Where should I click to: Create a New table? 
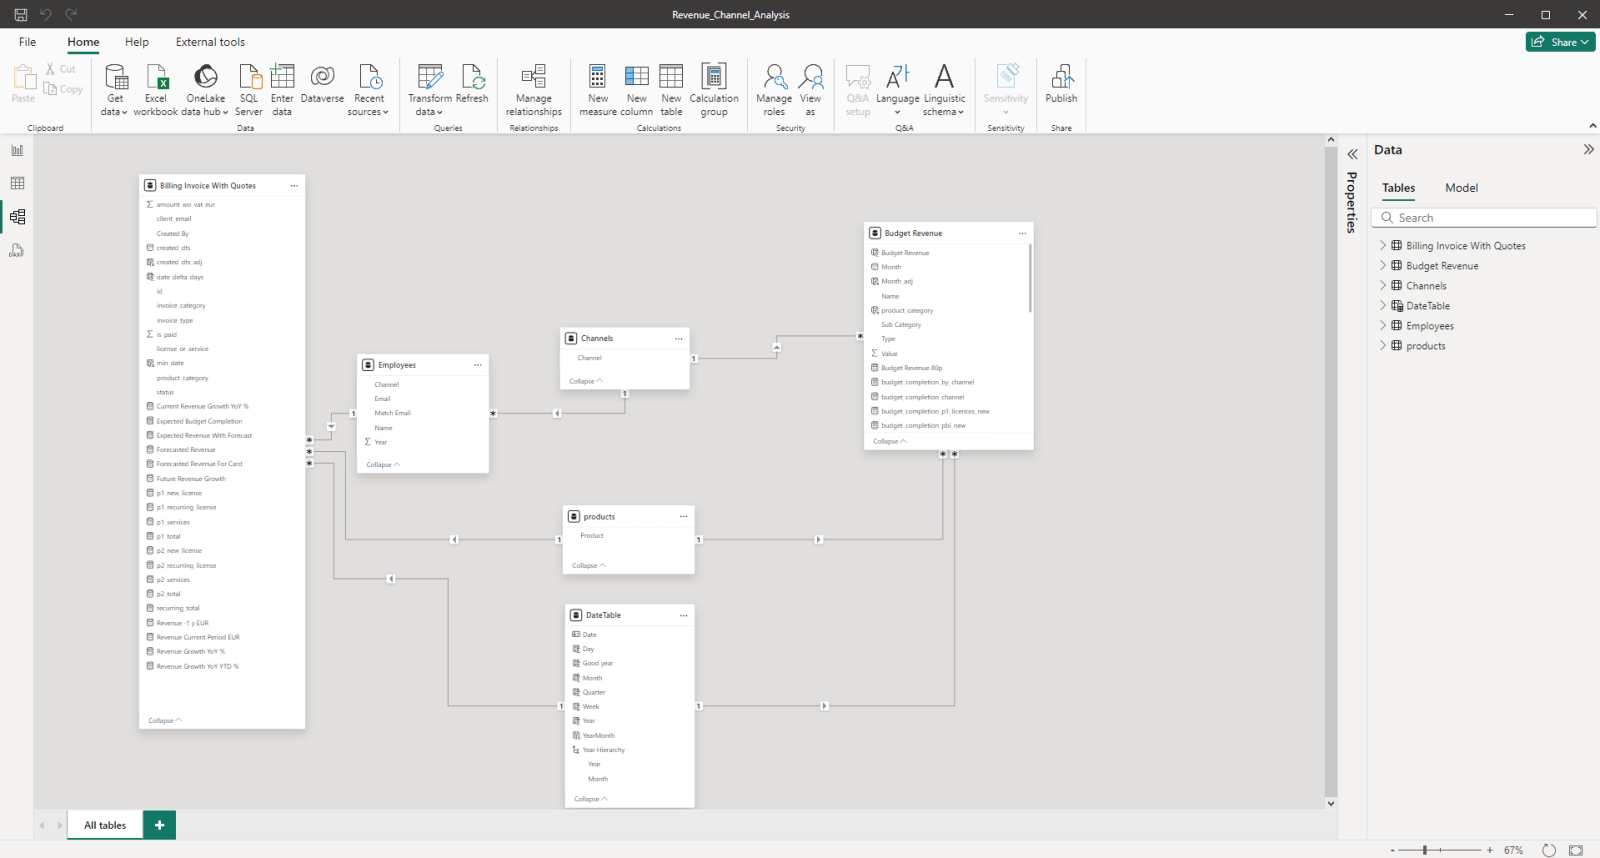coord(672,90)
